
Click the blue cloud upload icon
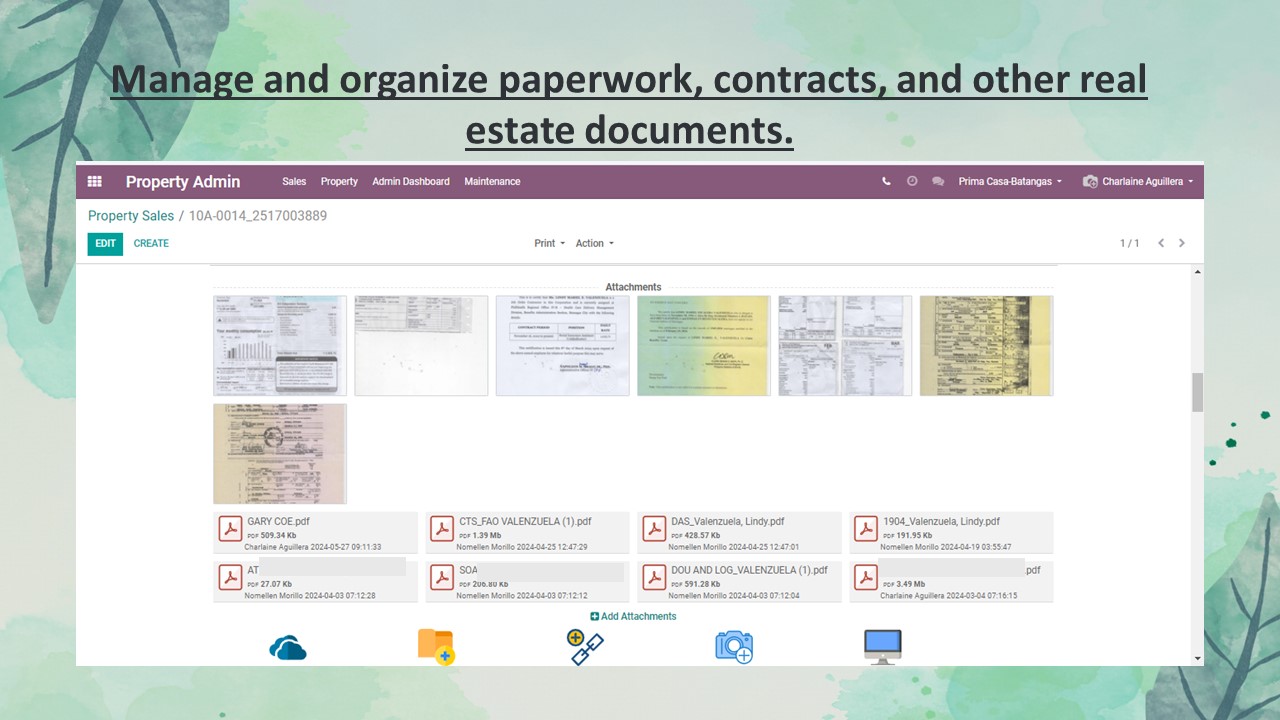click(288, 649)
